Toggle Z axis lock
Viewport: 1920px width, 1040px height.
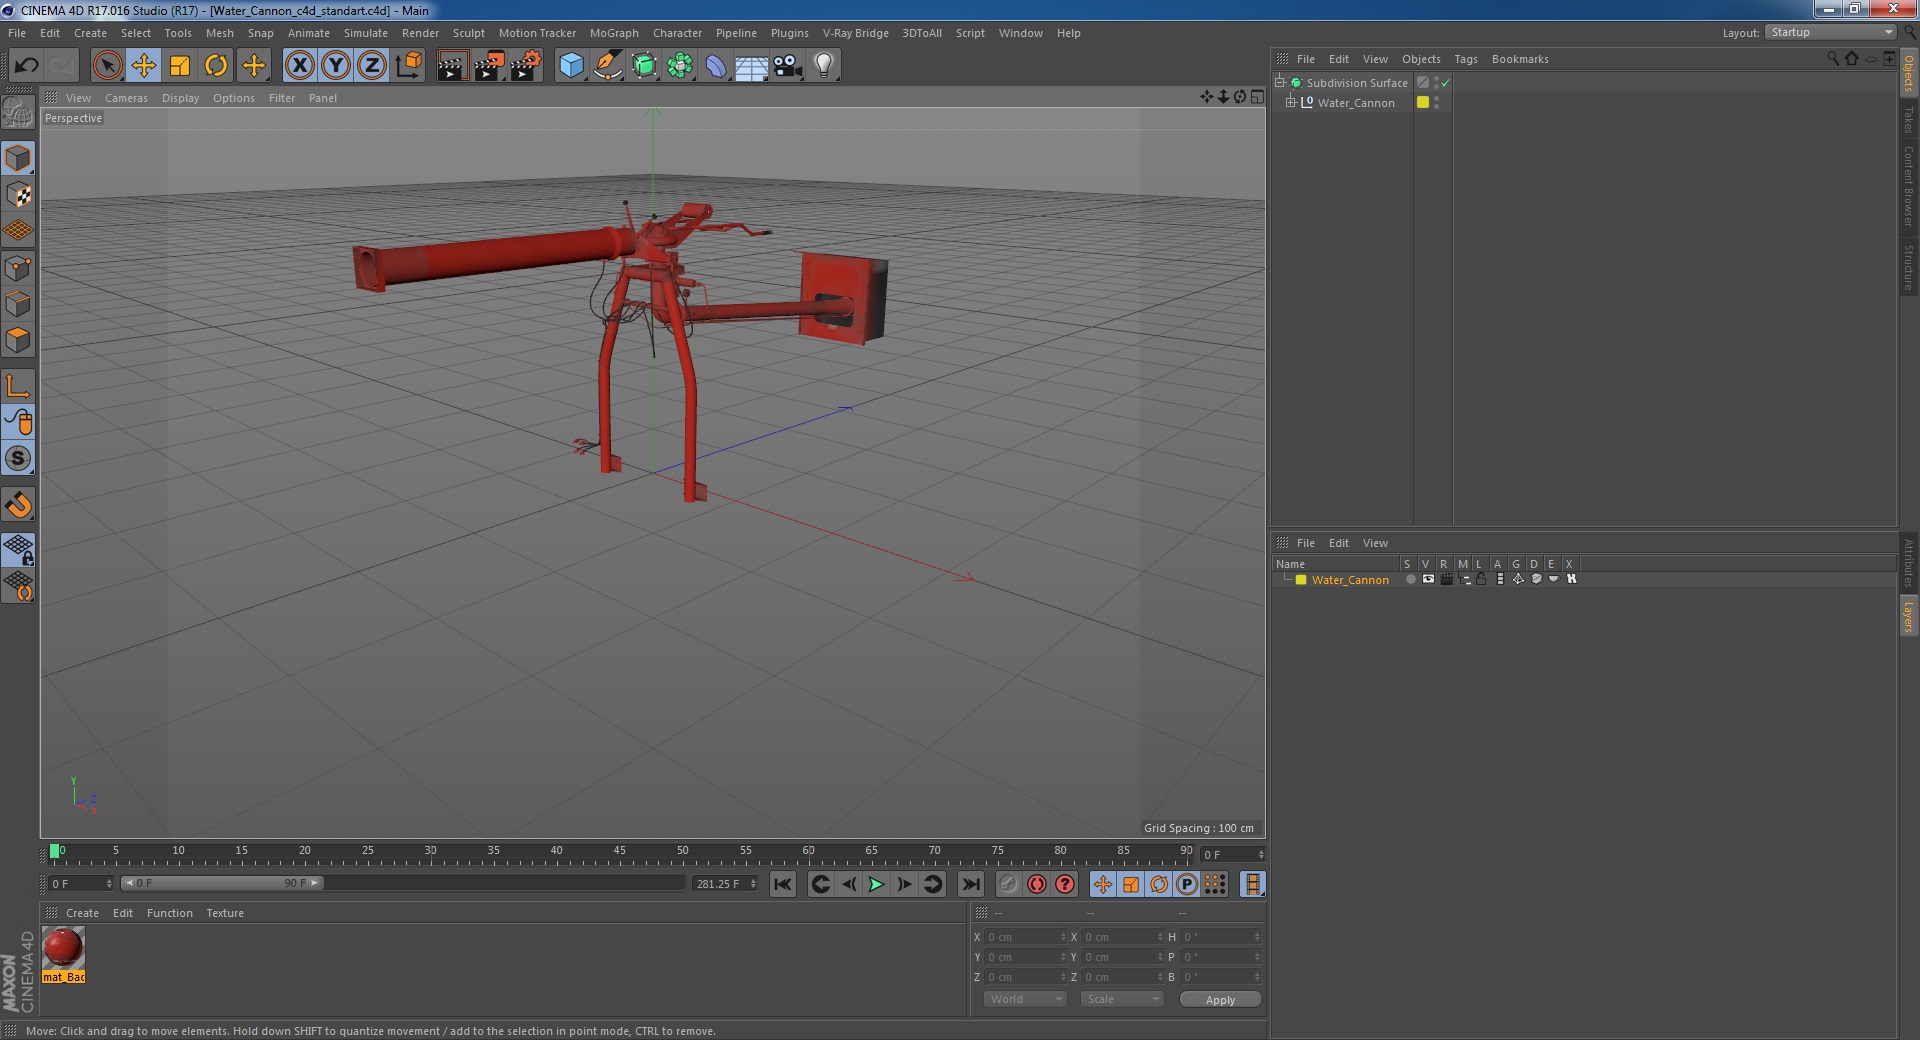372,66
